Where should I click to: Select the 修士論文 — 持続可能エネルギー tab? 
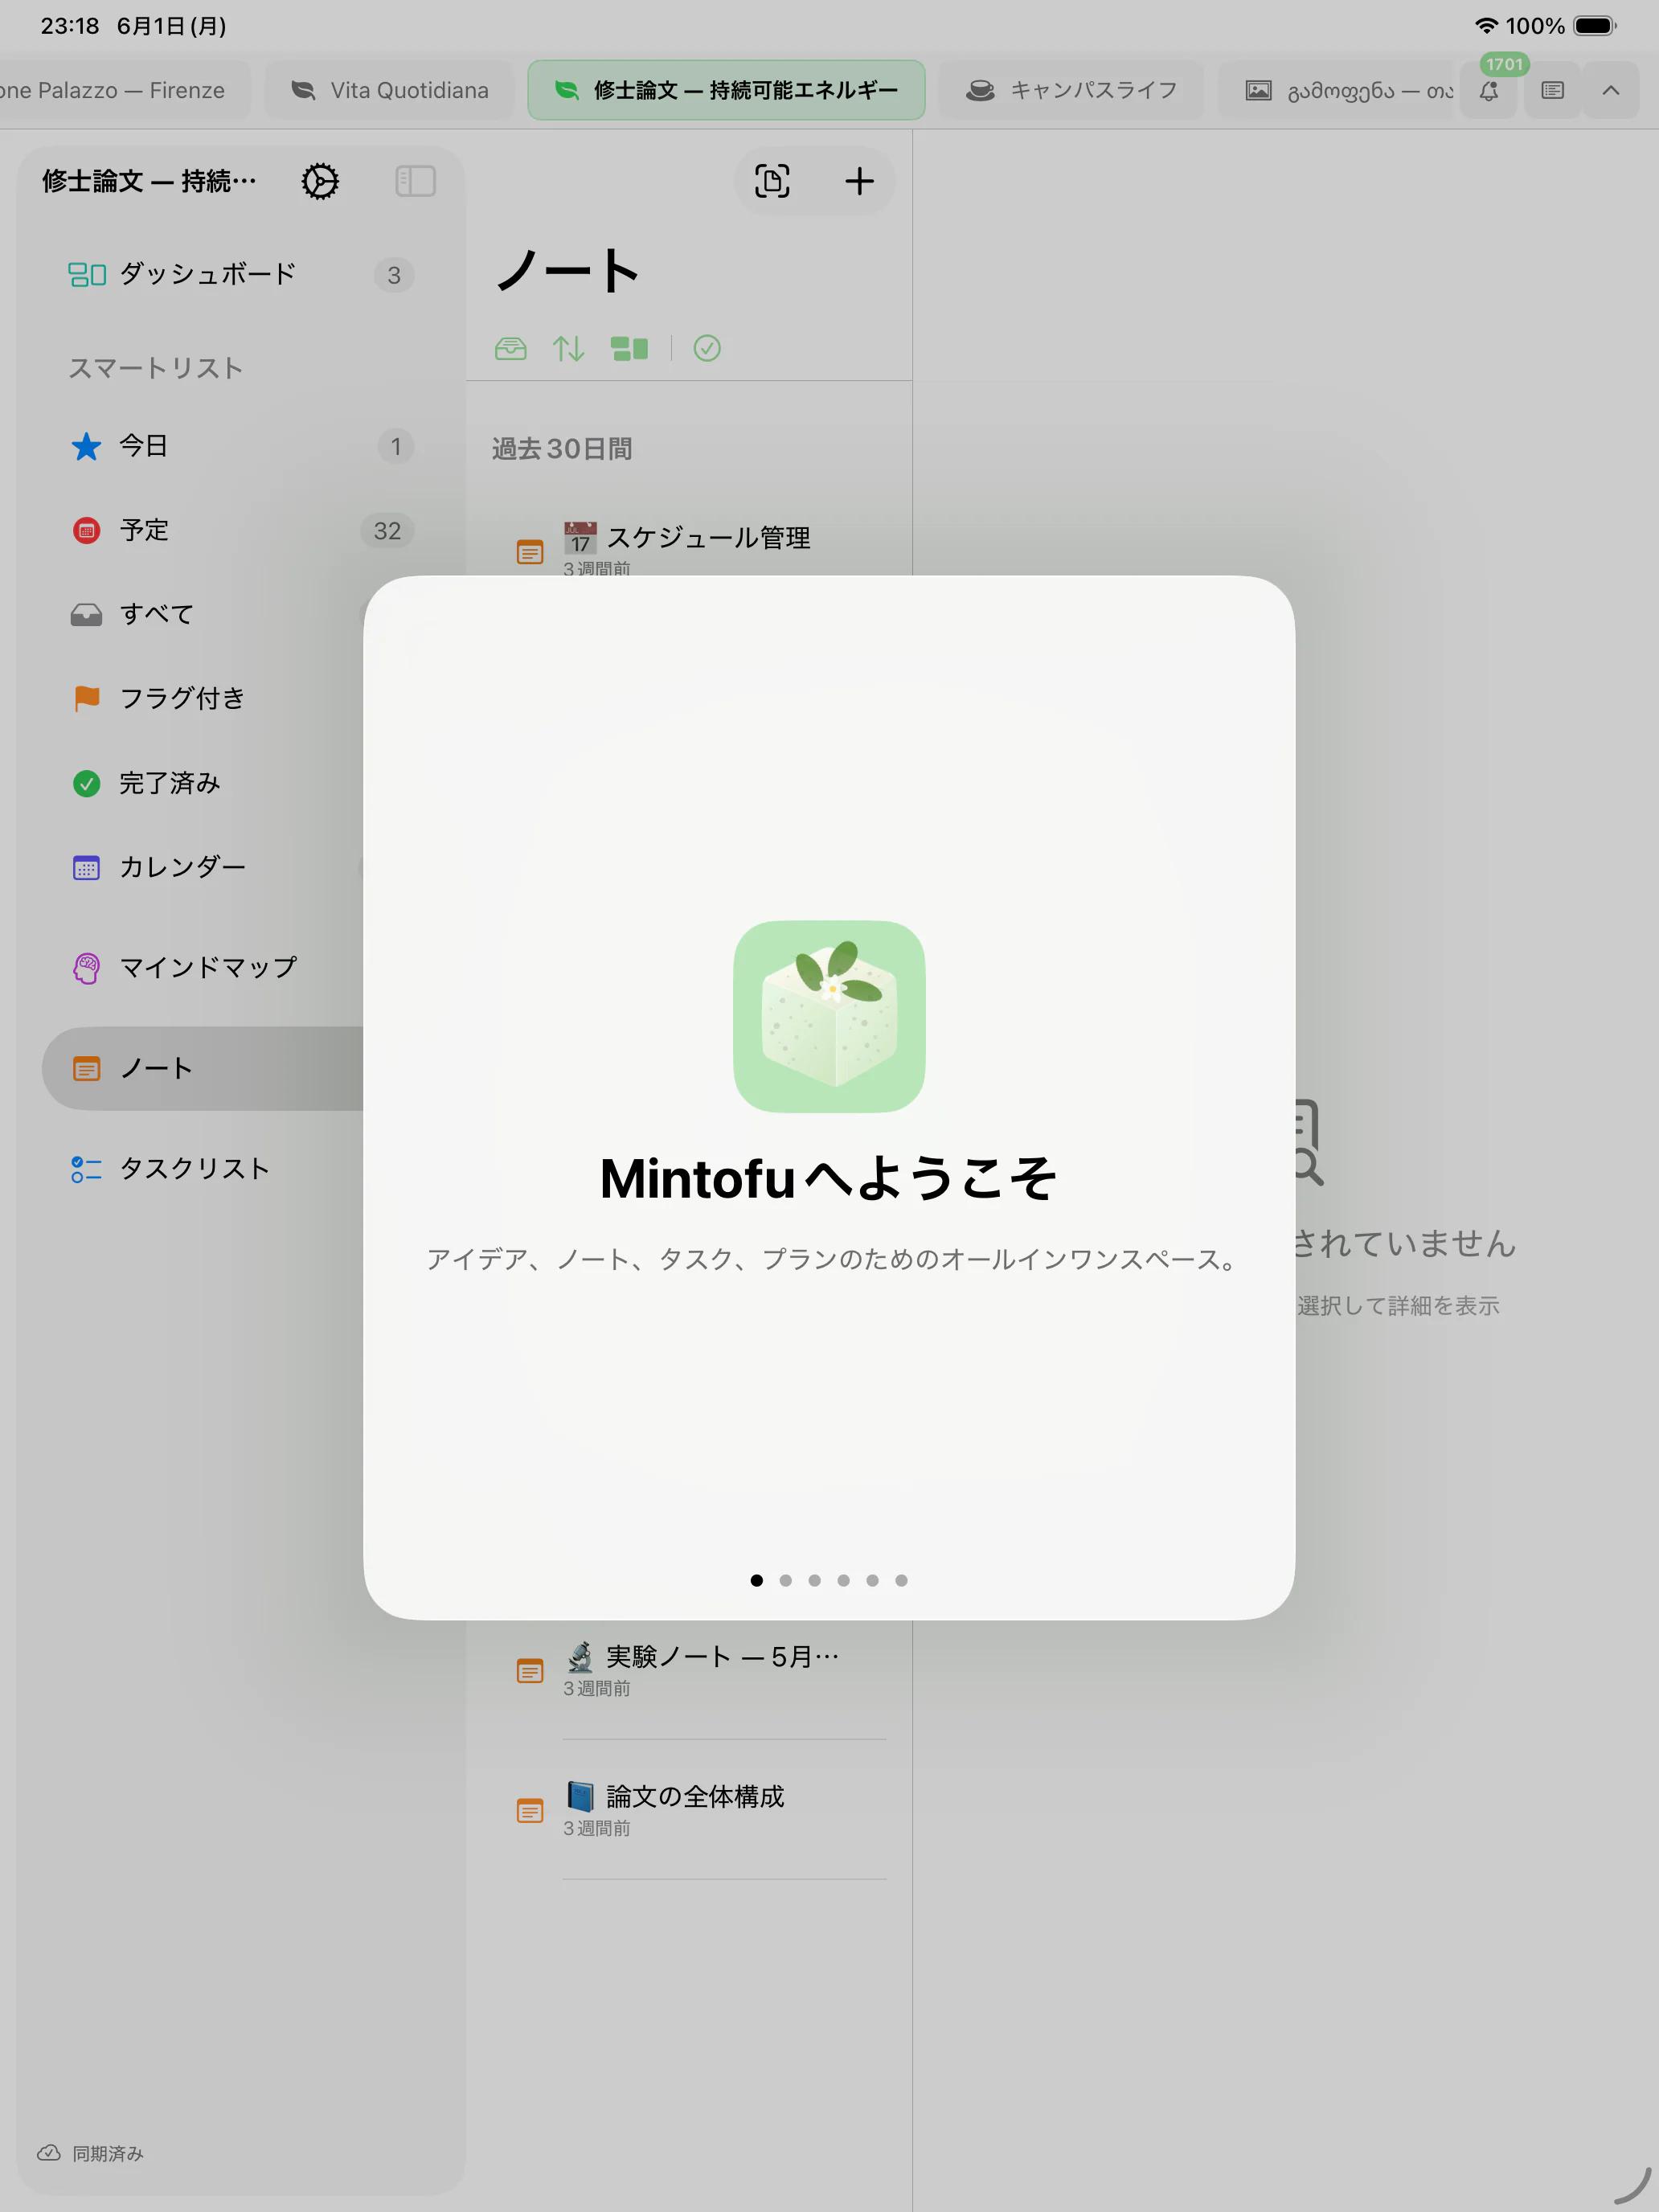pos(726,90)
